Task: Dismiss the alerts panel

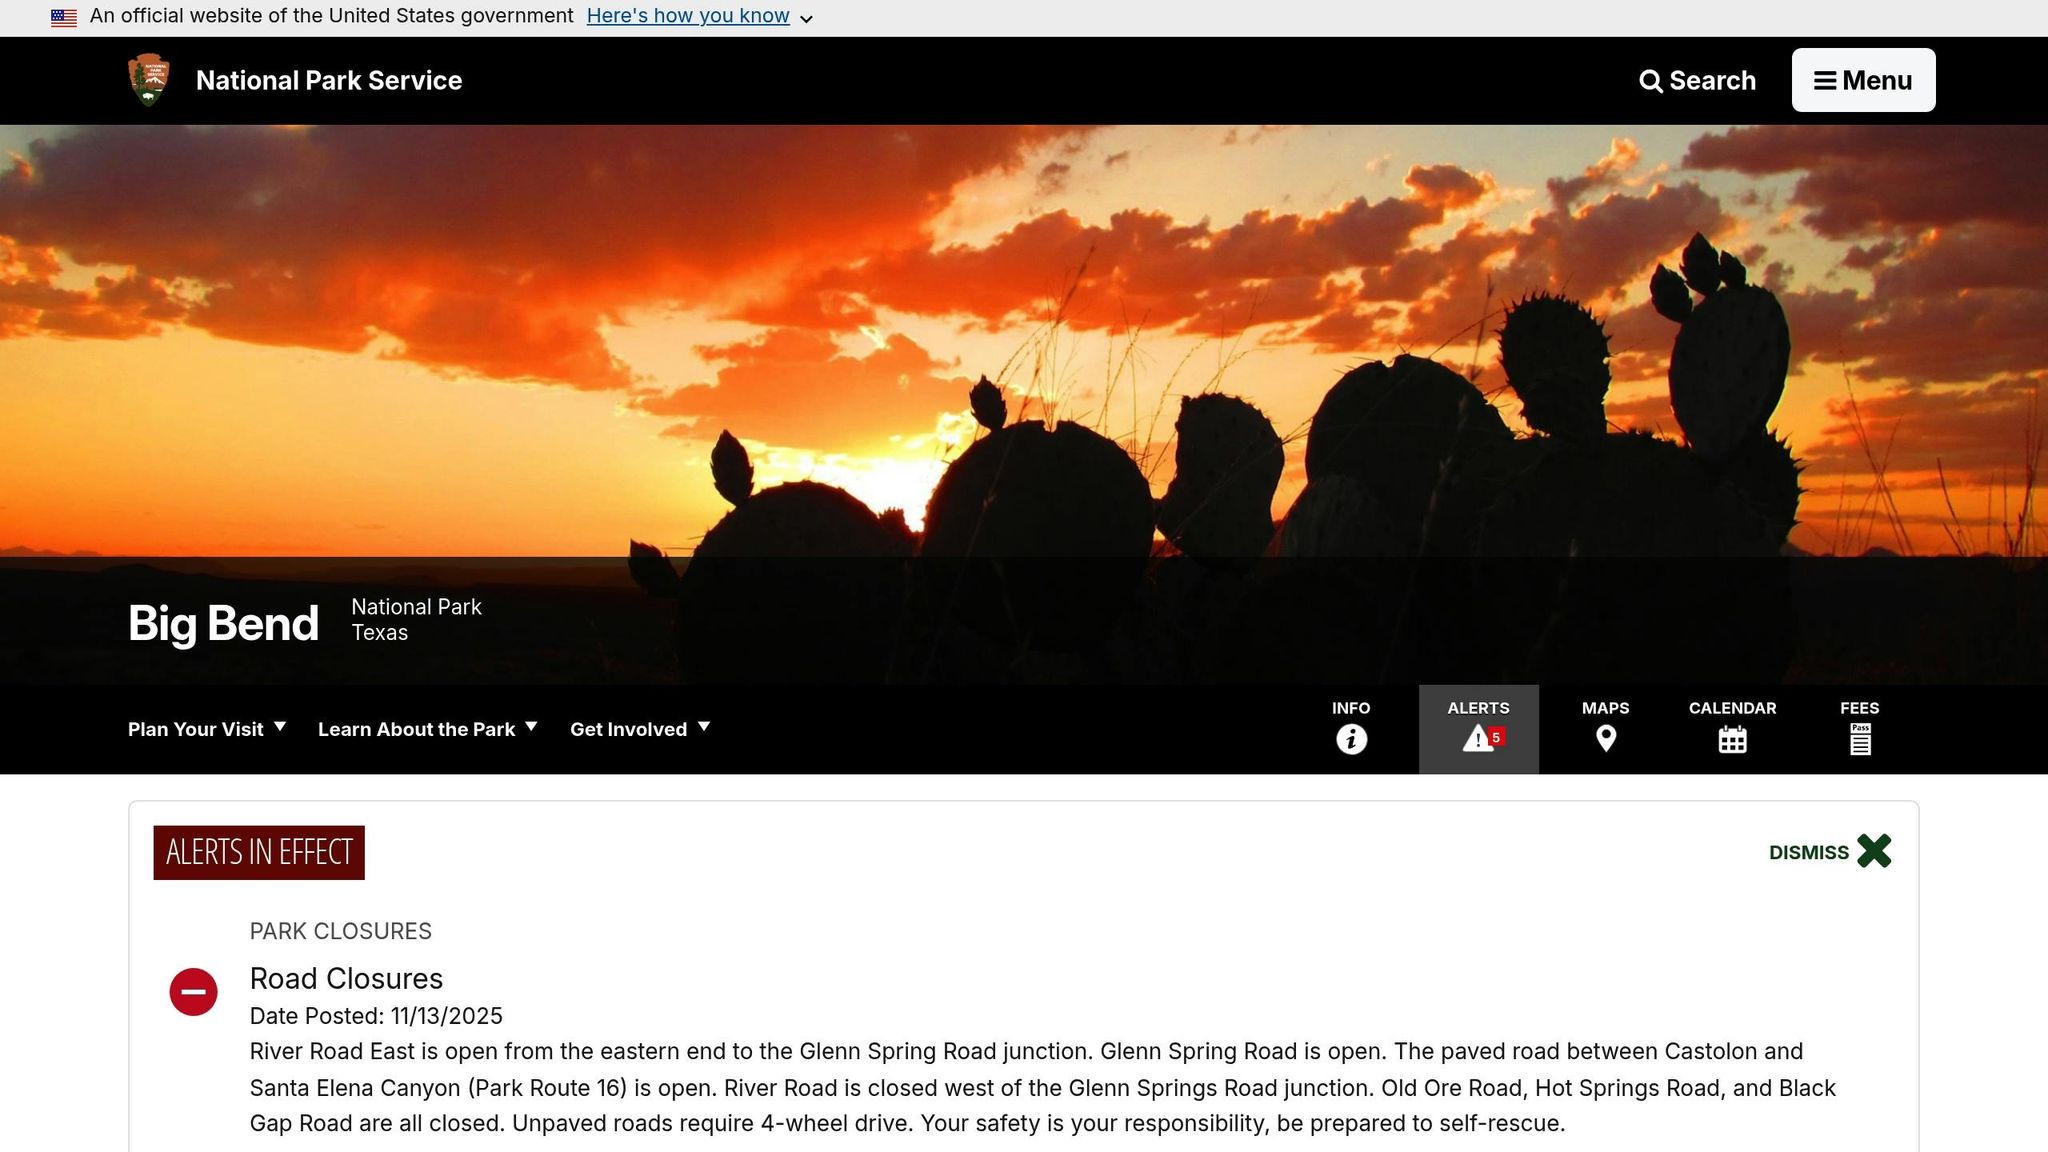Action: [1830, 852]
